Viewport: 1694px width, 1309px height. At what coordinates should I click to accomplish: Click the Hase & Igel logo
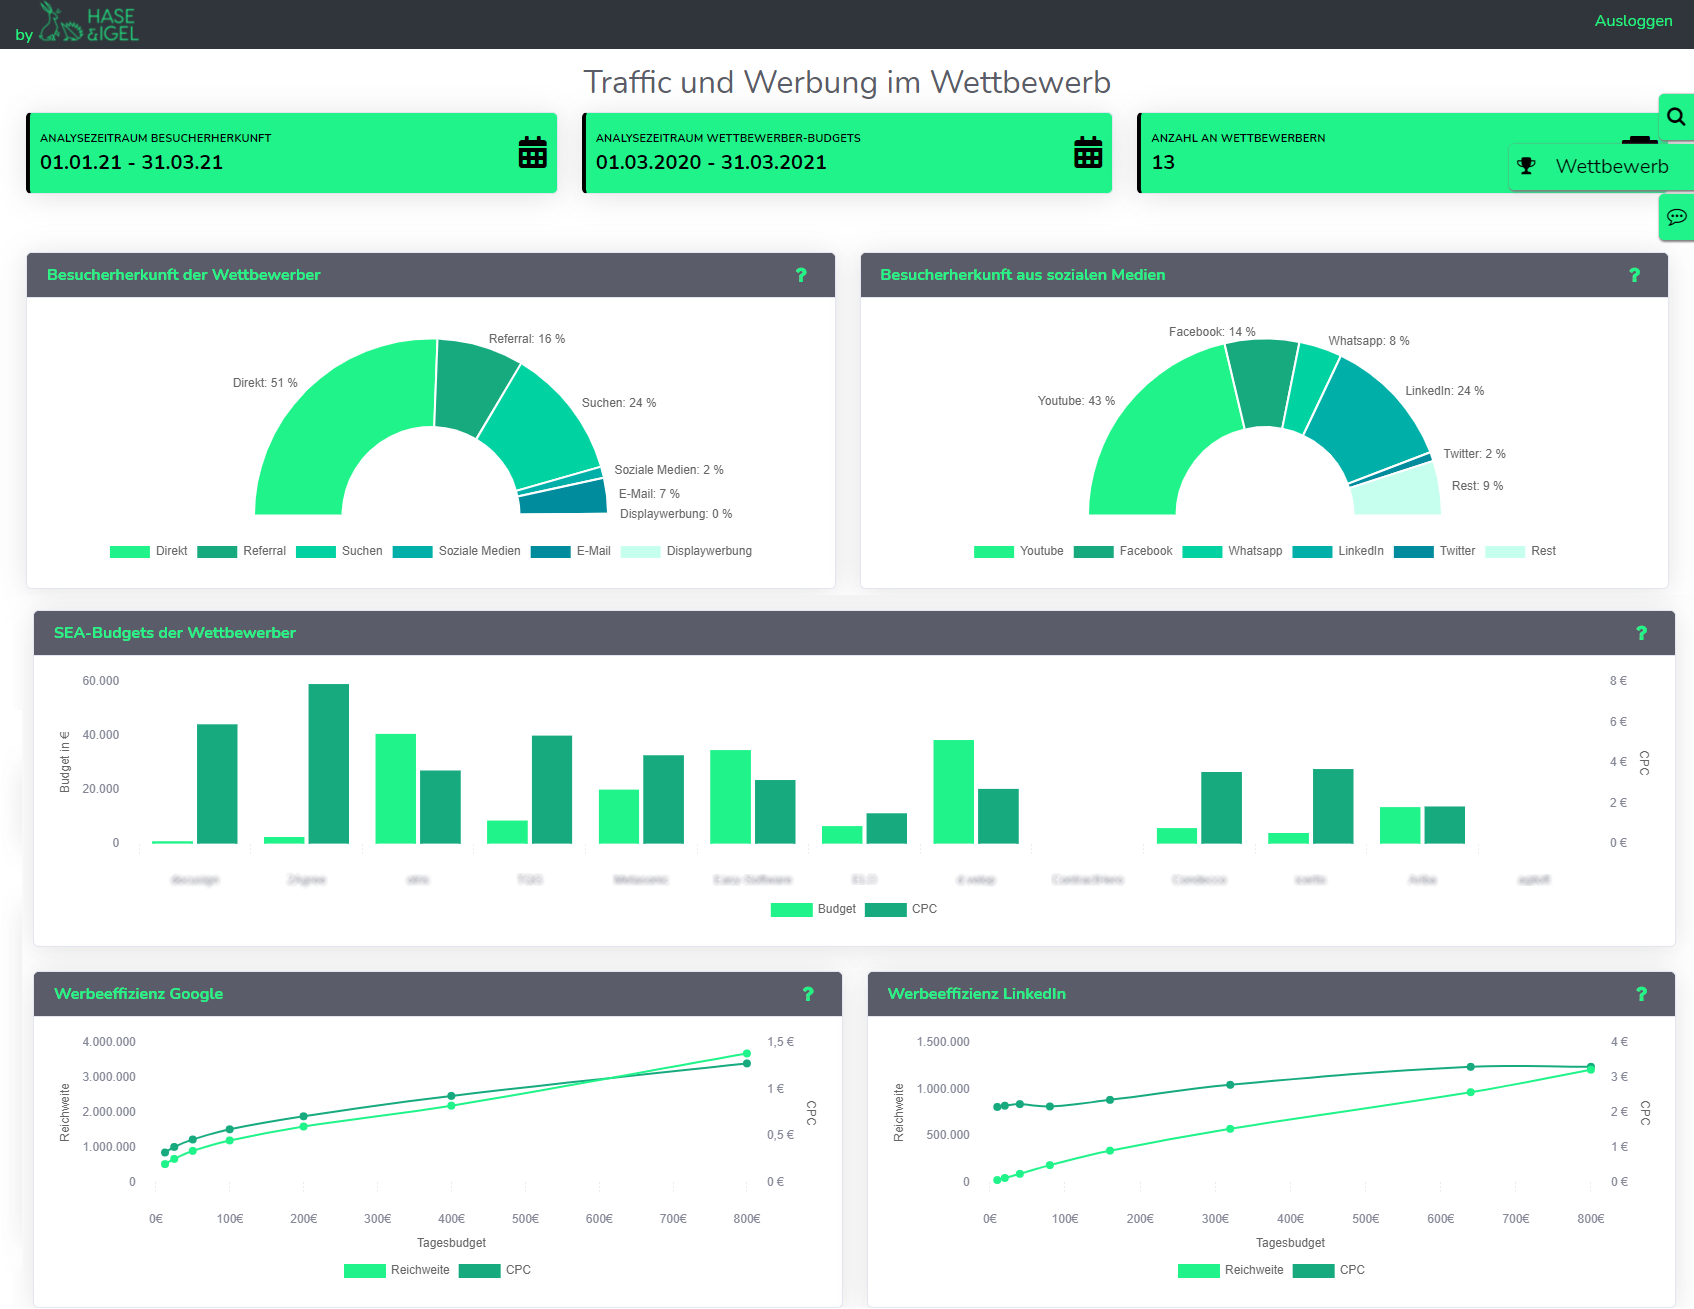click(87, 22)
